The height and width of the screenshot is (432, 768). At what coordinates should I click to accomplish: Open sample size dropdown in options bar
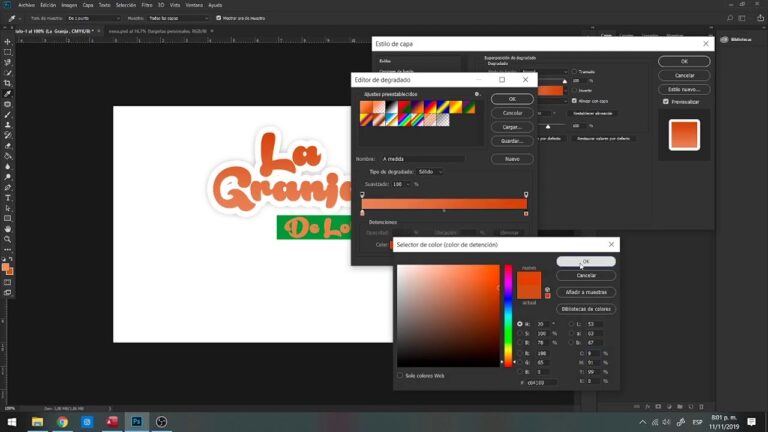[x=94, y=18]
